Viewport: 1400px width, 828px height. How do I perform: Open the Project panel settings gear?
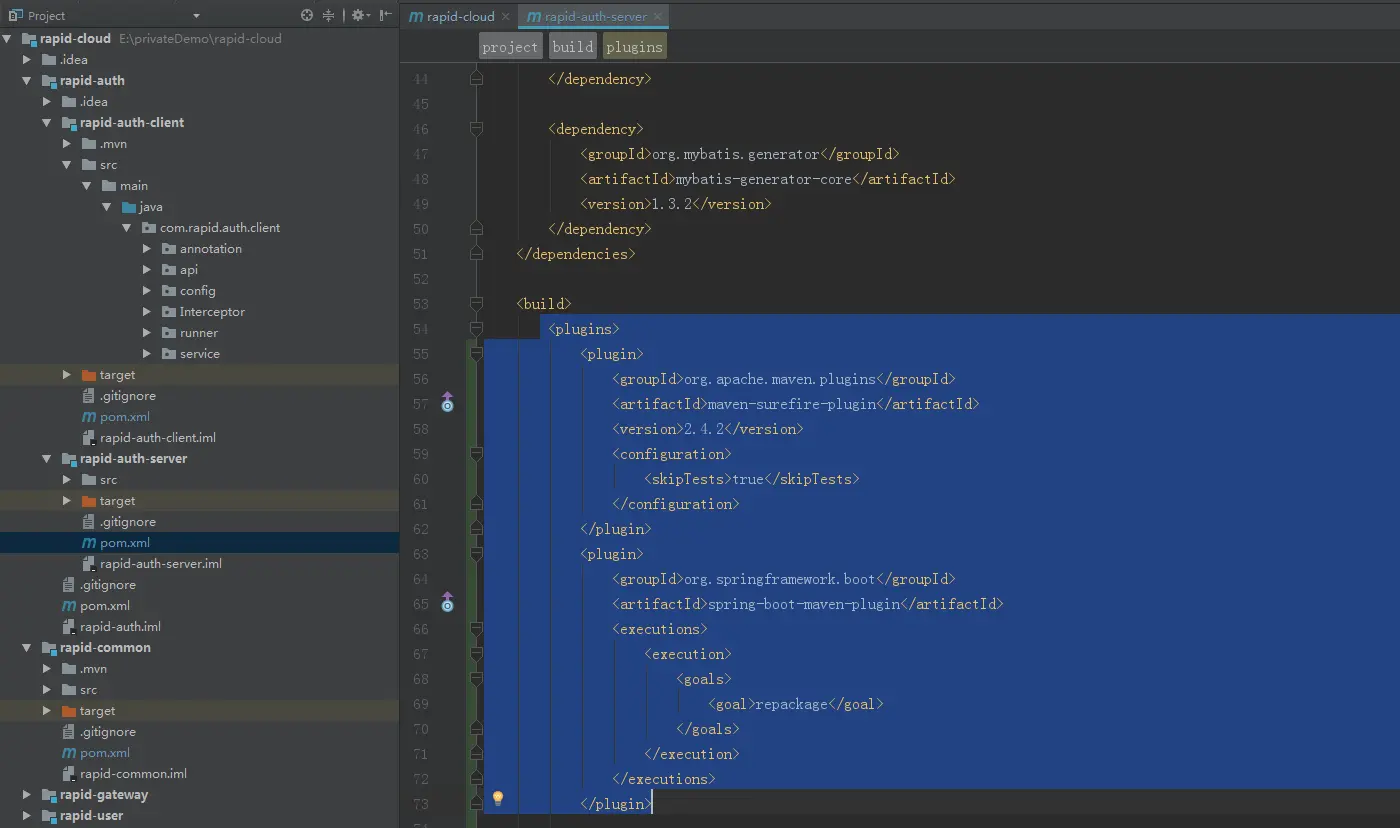(358, 15)
